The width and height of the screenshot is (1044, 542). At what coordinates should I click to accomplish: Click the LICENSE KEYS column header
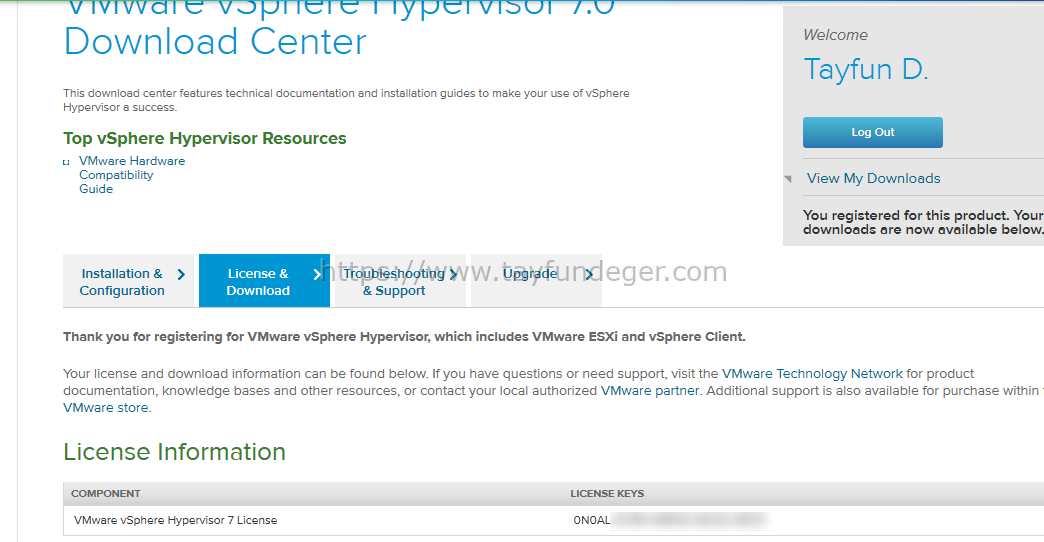(607, 493)
